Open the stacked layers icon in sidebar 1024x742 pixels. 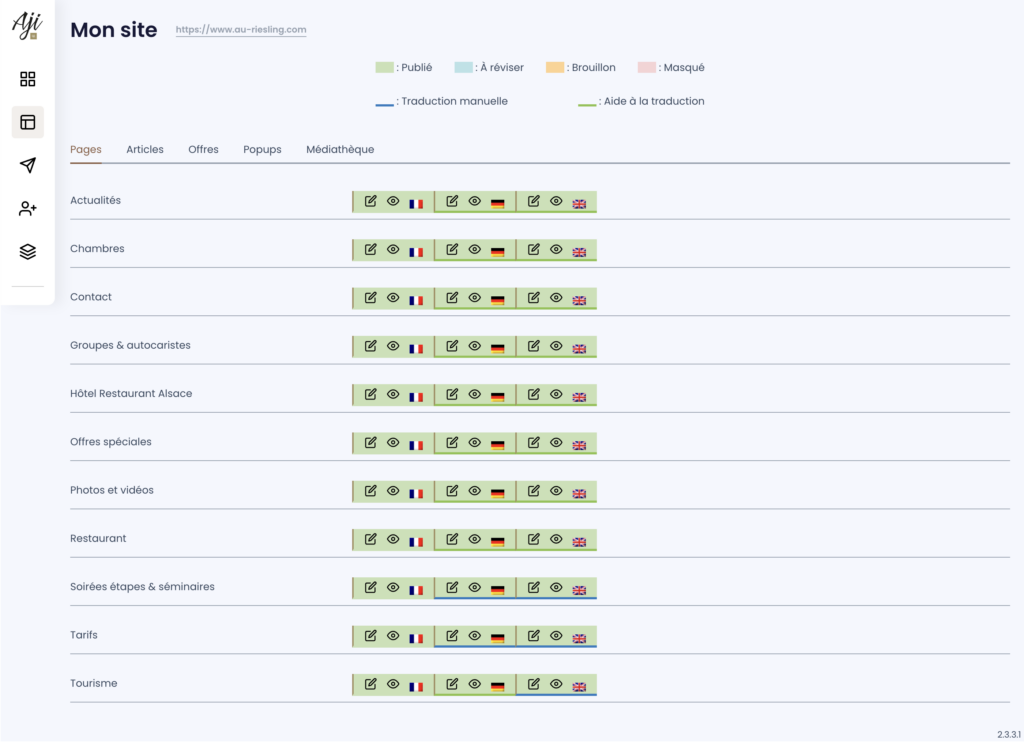pos(28,252)
